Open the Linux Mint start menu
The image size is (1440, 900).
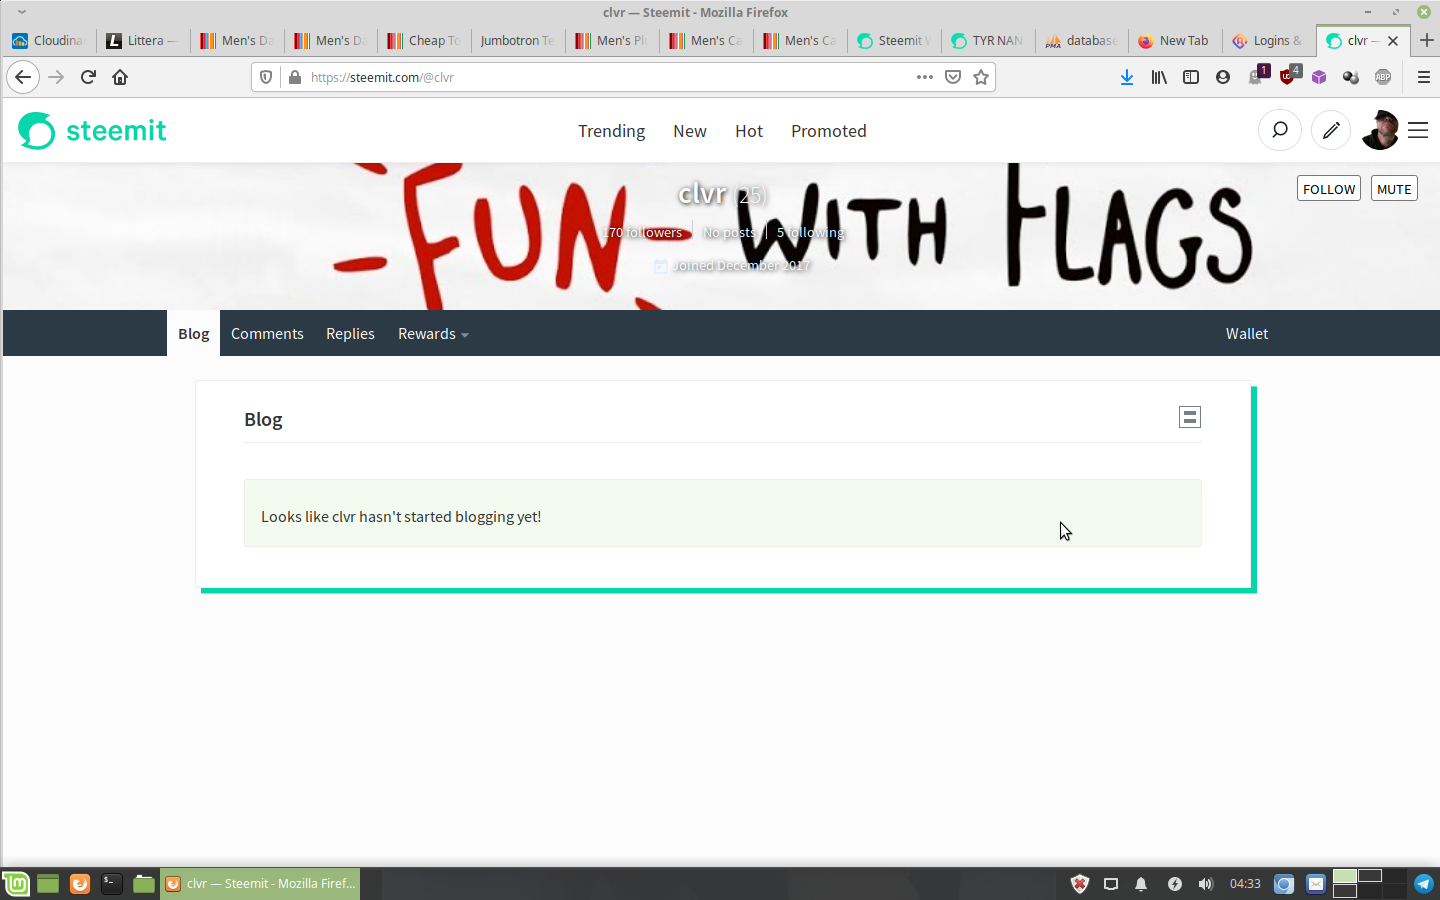[16, 884]
